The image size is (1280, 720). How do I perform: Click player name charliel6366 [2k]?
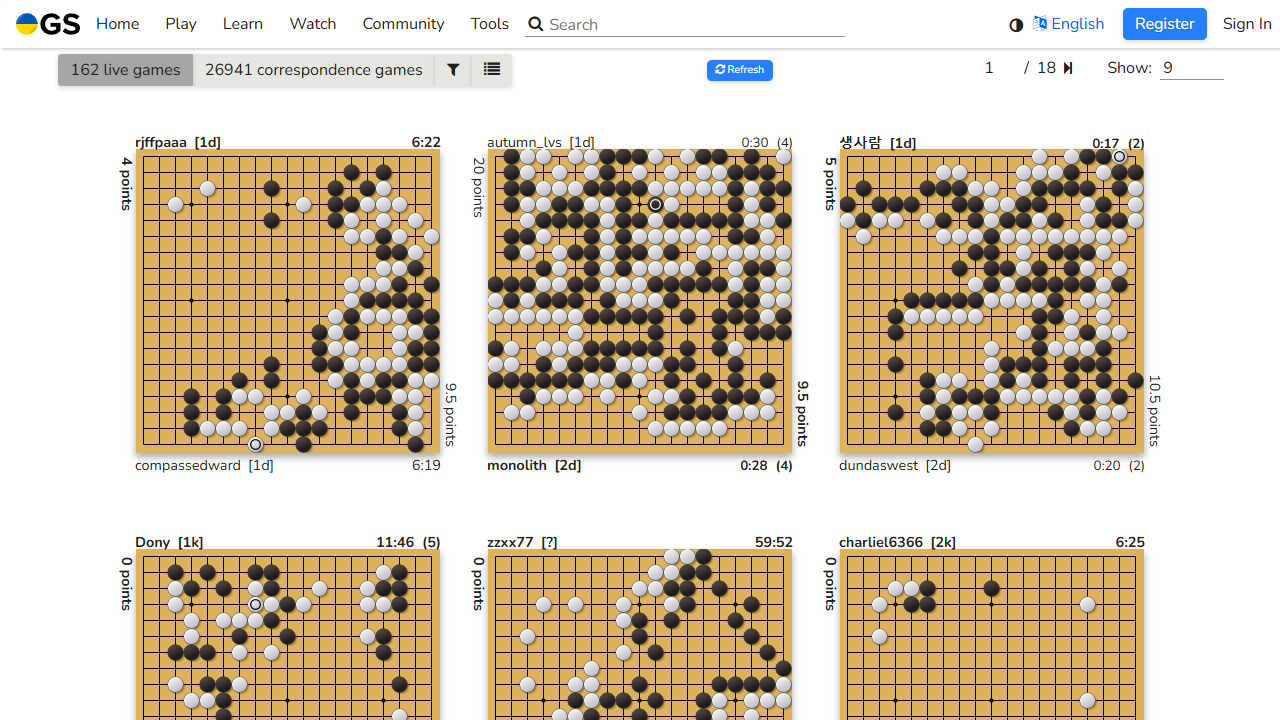point(897,542)
